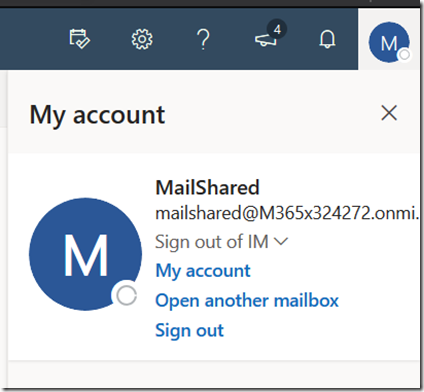Click Open another mailbox link
This screenshot has height=392, width=424.
pyautogui.click(x=247, y=301)
